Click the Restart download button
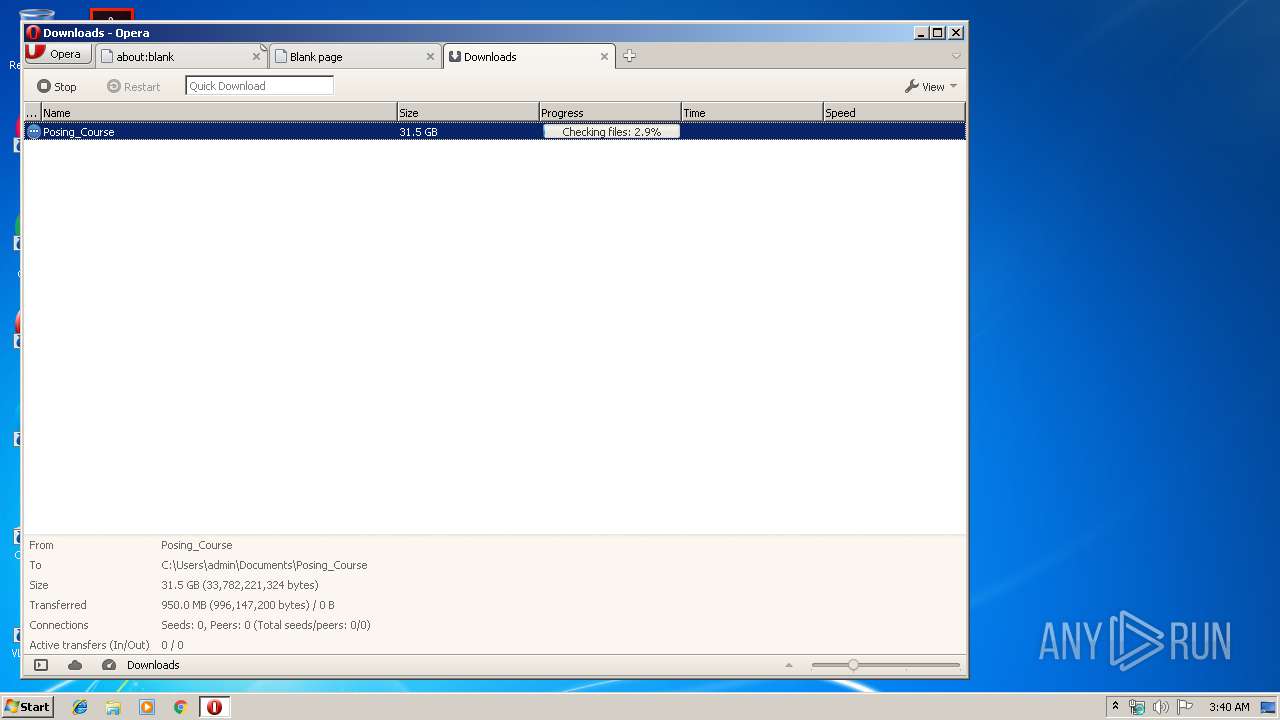Screen dimensions: 1280x720 (133, 86)
